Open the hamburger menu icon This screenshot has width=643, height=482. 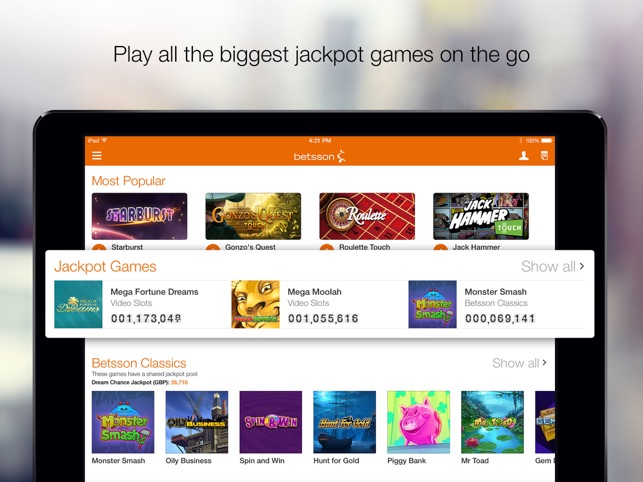click(x=97, y=156)
